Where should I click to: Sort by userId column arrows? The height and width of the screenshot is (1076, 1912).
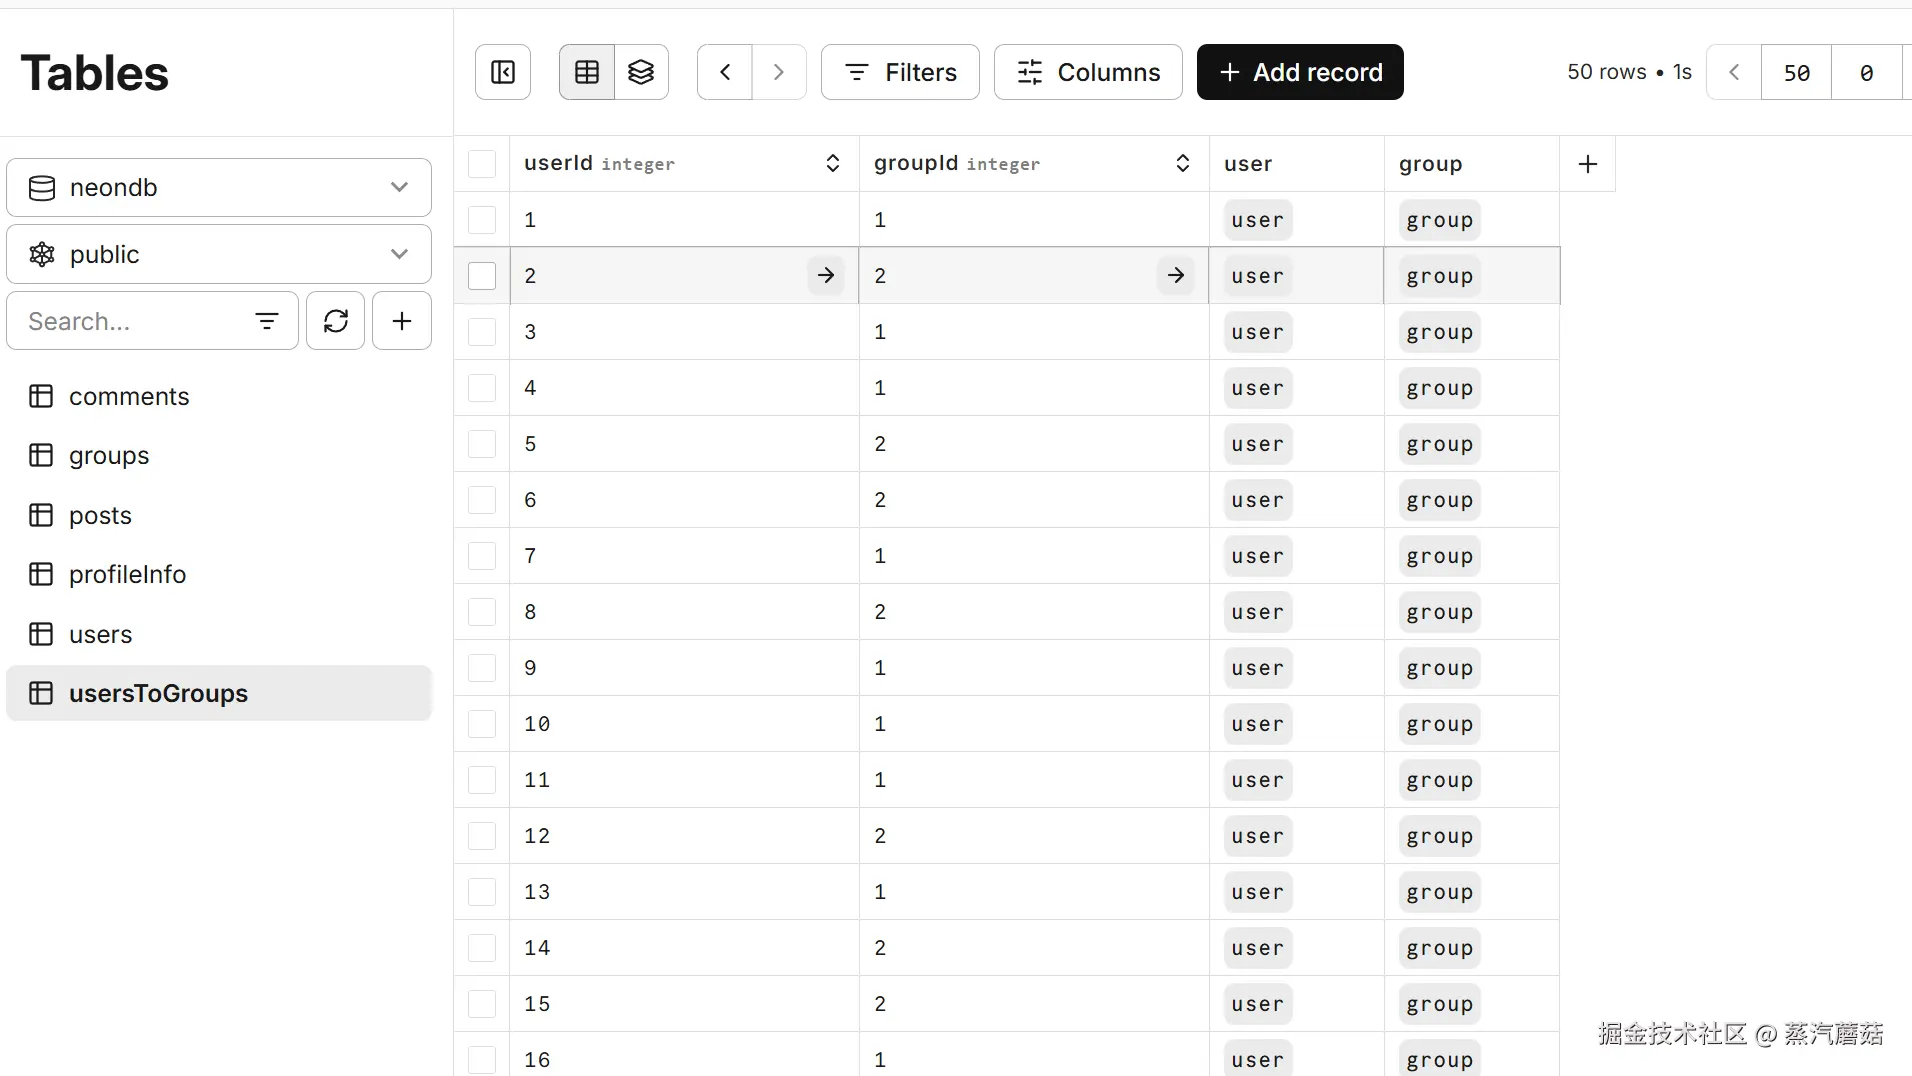point(832,164)
